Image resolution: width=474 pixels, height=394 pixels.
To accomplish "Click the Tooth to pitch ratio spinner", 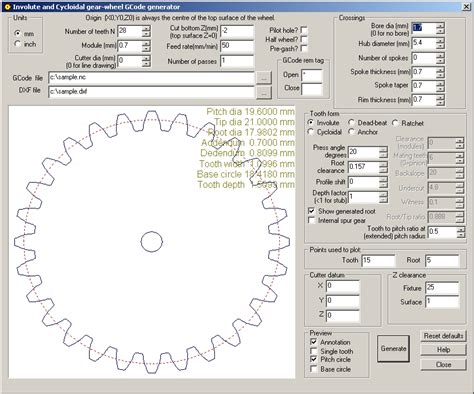I will coord(461,232).
